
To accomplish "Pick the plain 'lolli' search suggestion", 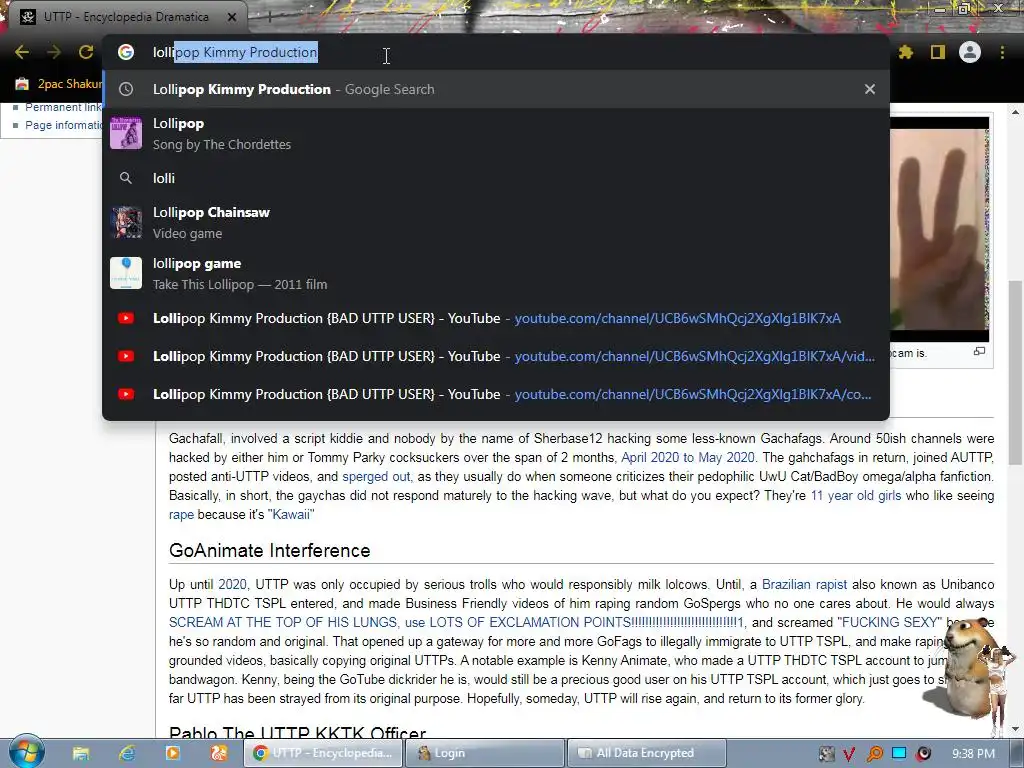I will coord(496,178).
